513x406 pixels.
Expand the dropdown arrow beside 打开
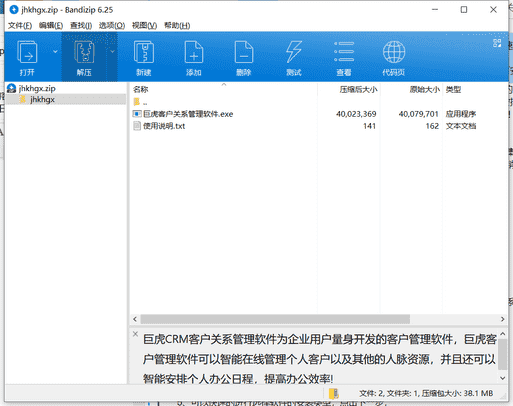tap(55, 52)
